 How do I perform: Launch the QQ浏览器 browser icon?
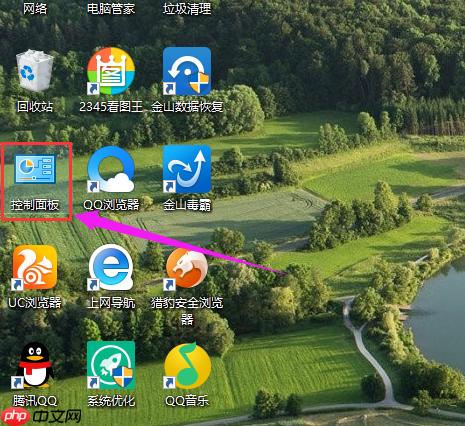tap(111, 169)
